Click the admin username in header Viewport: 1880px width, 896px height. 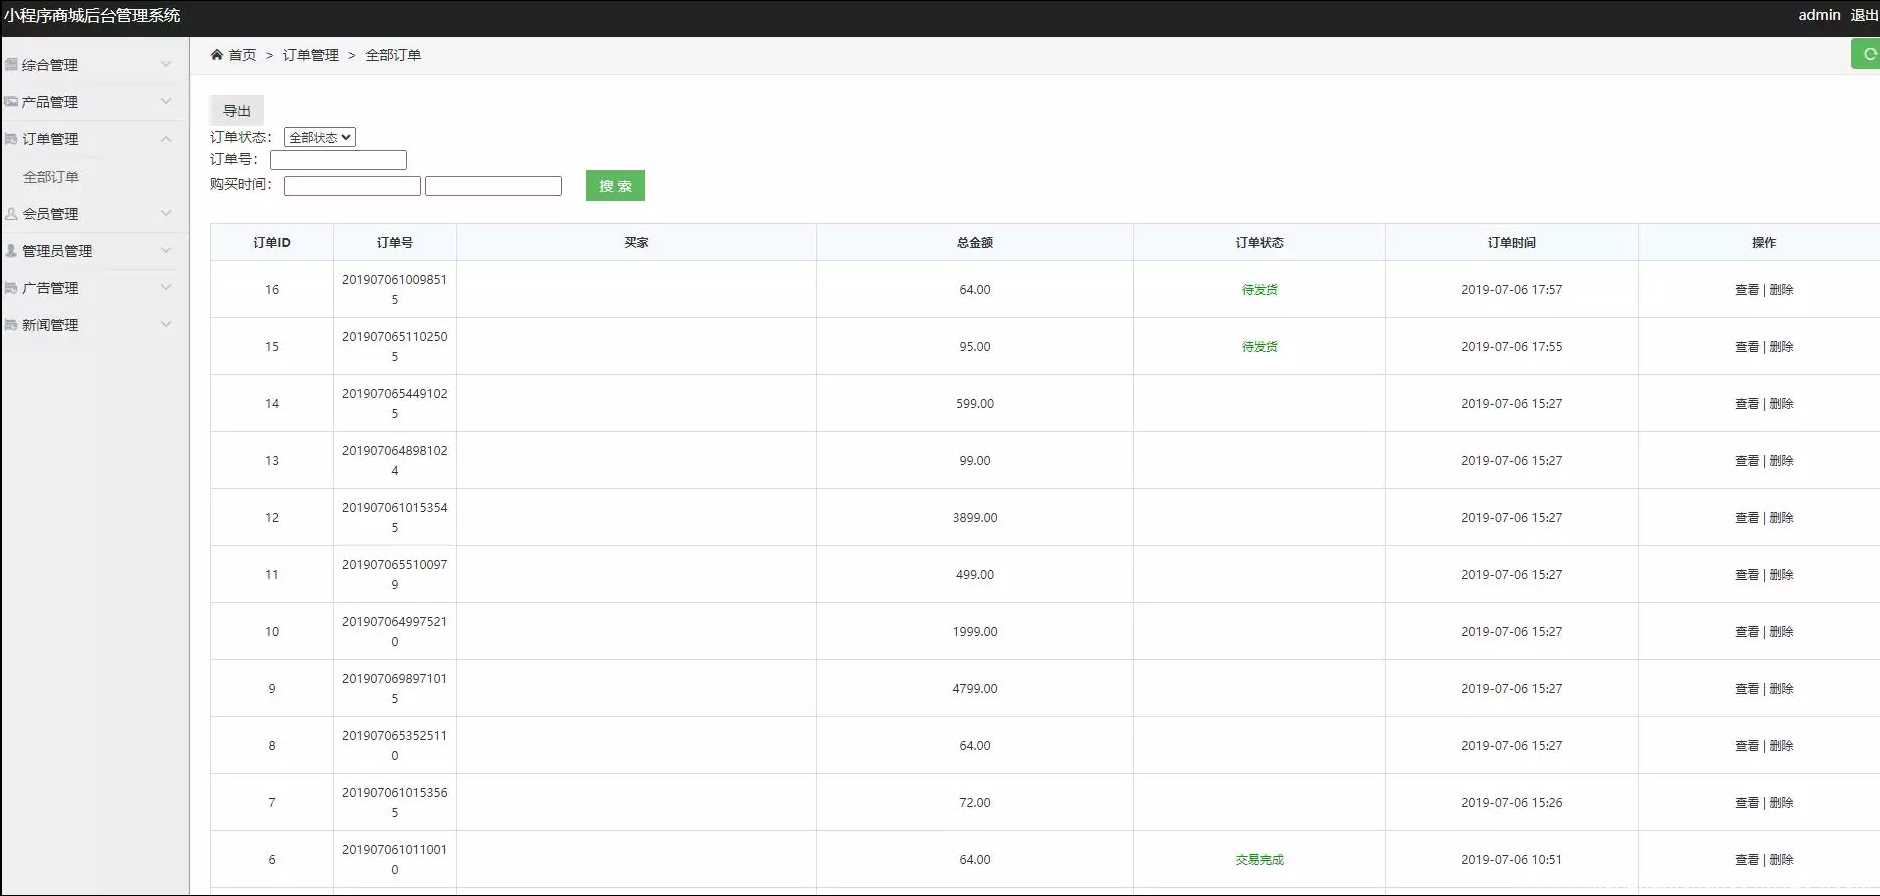tap(1819, 15)
